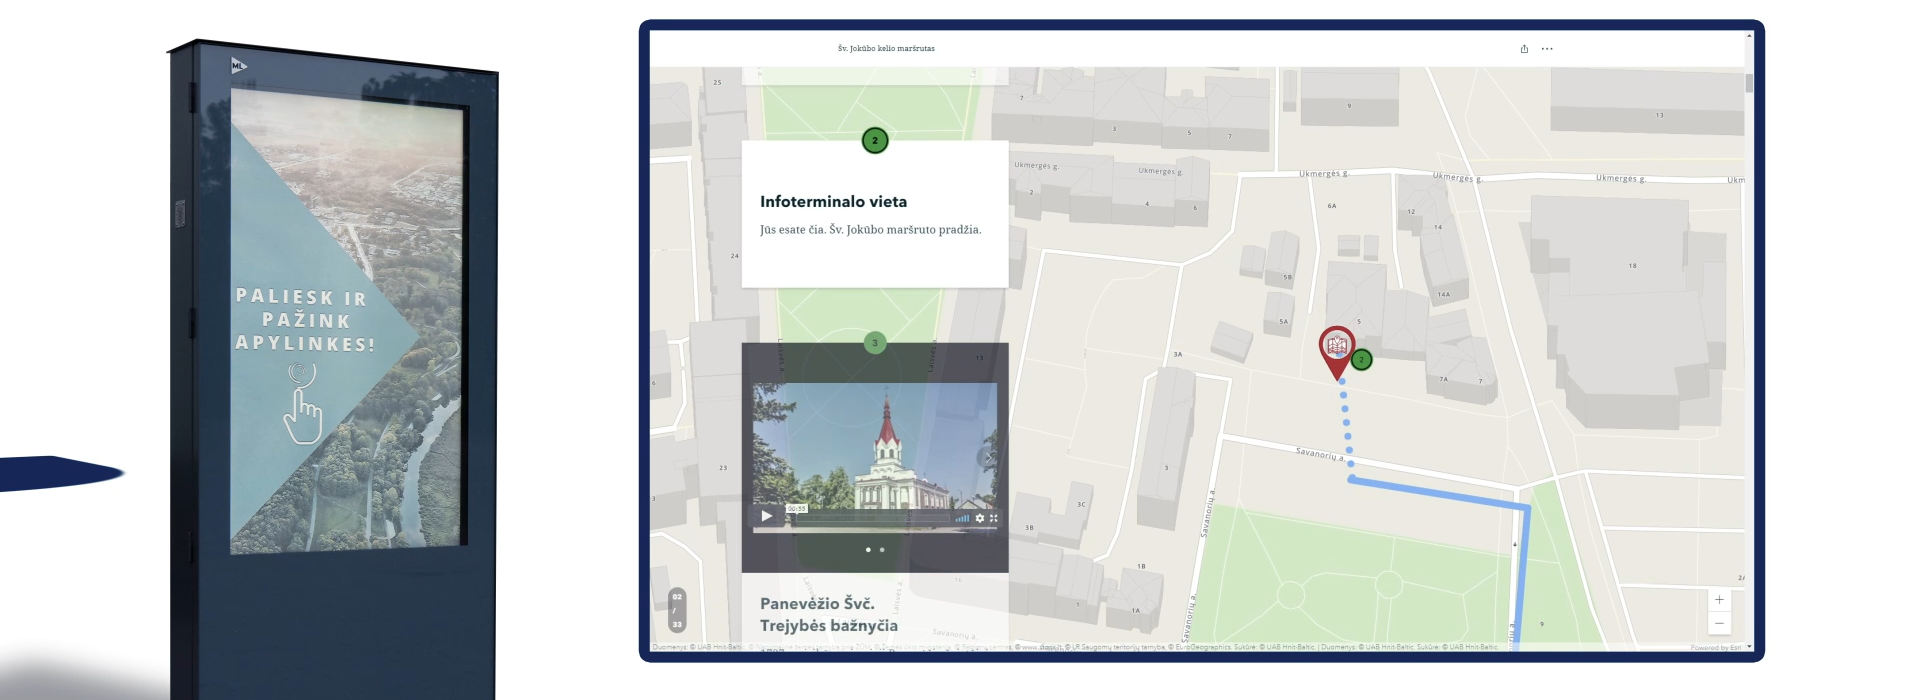Select the first carousel dot

(x=868, y=550)
